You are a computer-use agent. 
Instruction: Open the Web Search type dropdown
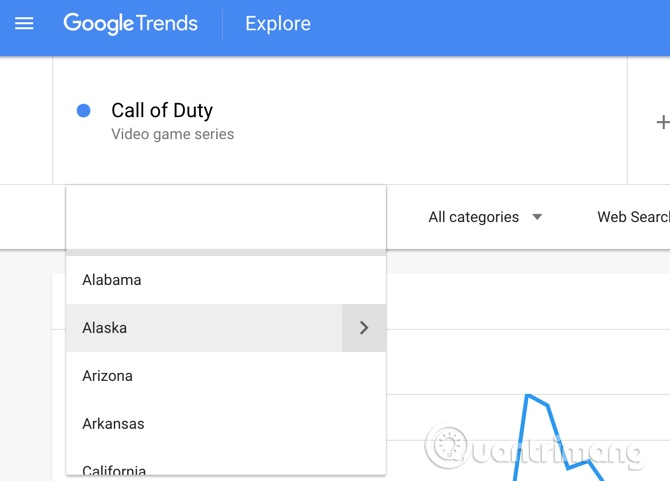click(632, 217)
